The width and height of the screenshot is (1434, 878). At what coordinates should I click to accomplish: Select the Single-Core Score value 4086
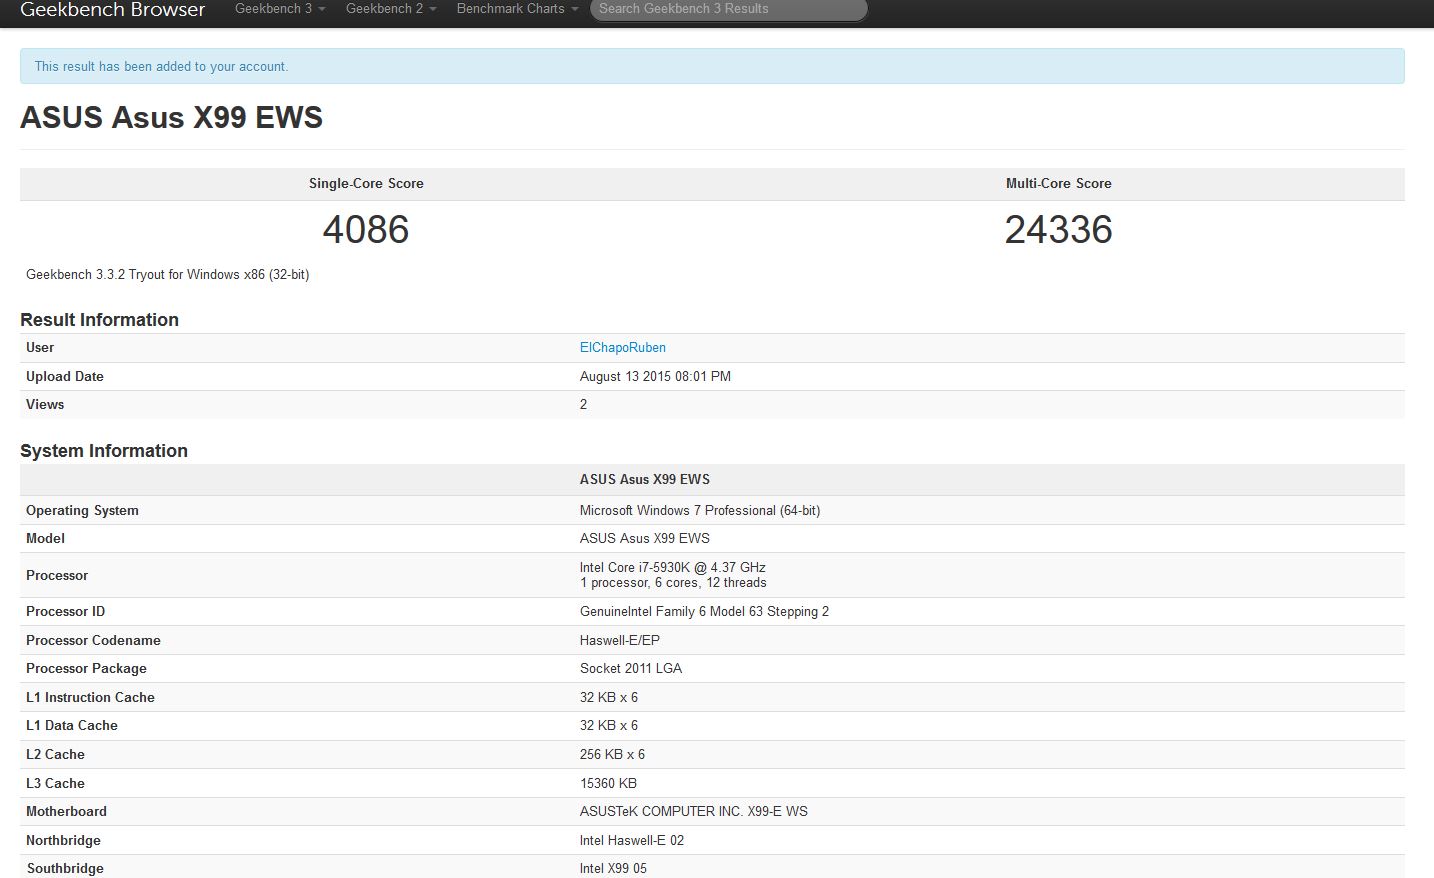(x=366, y=229)
